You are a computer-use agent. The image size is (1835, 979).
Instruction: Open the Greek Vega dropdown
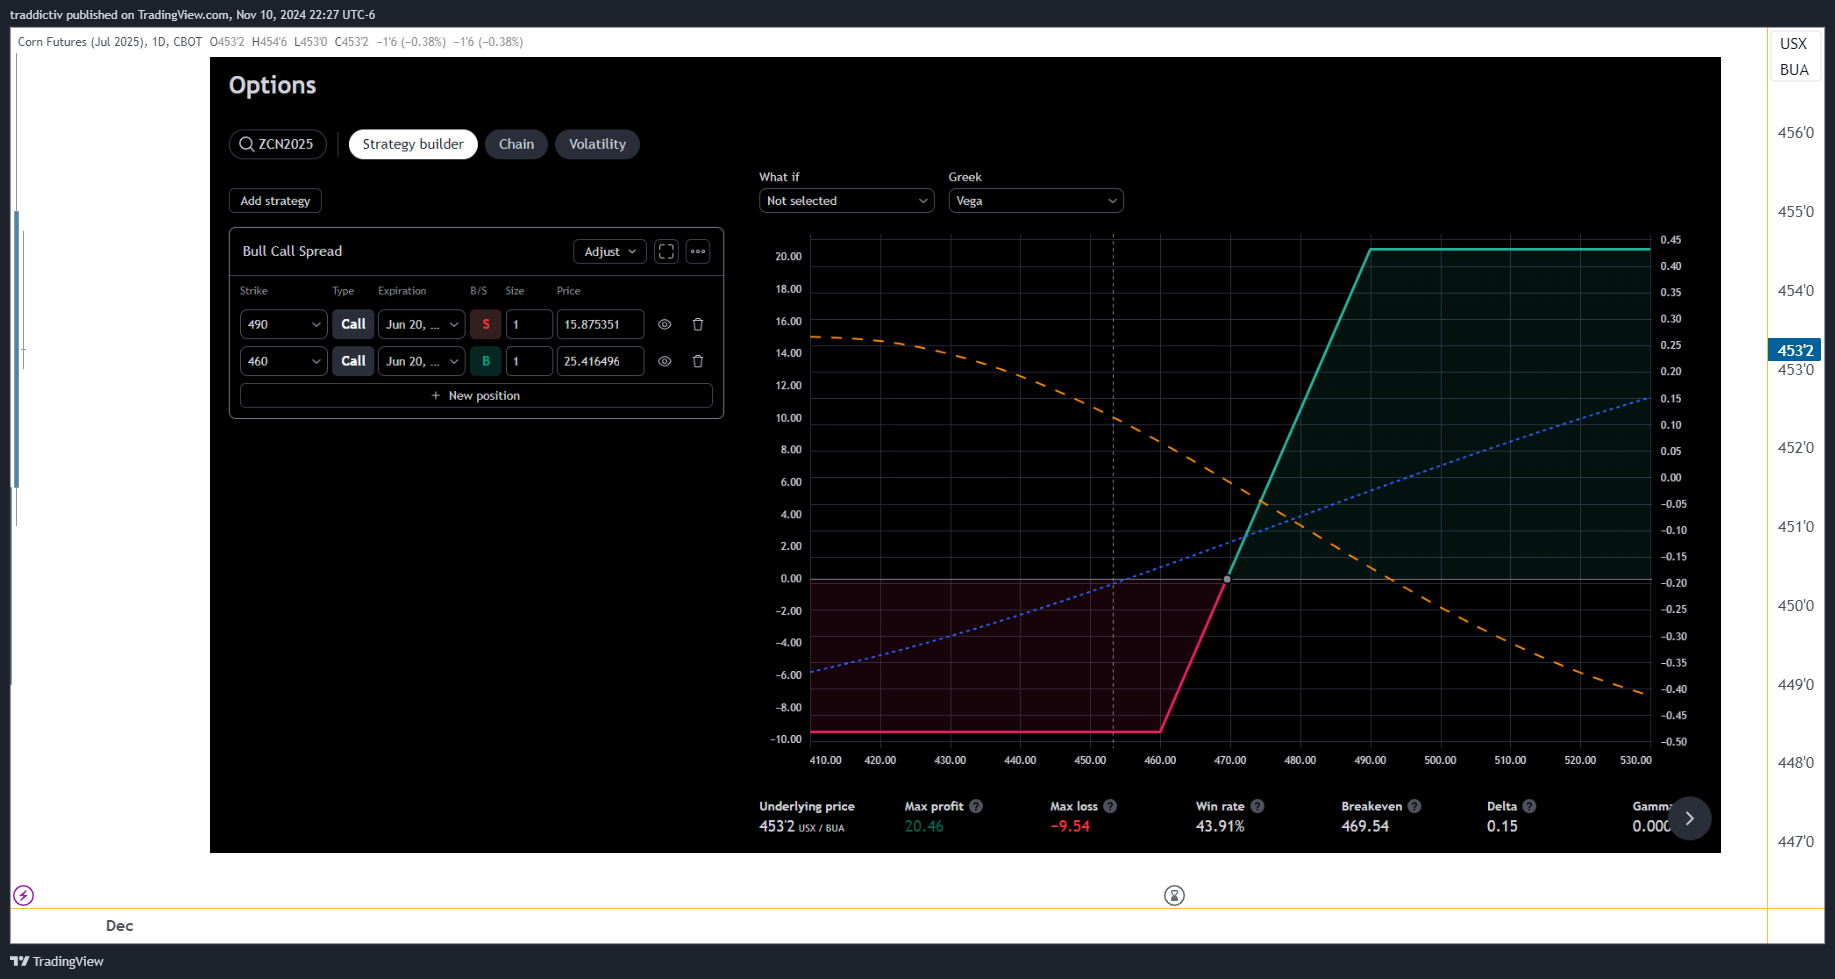tap(1036, 201)
